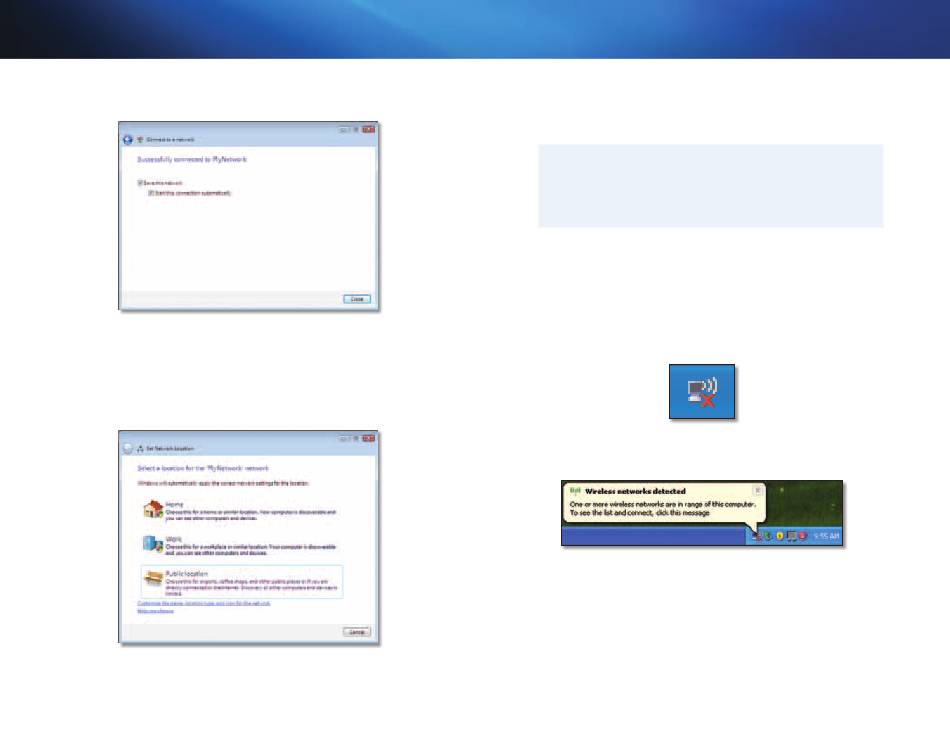Click the red round tray icon
950x734 pixels.
click(x=802, y=536)
